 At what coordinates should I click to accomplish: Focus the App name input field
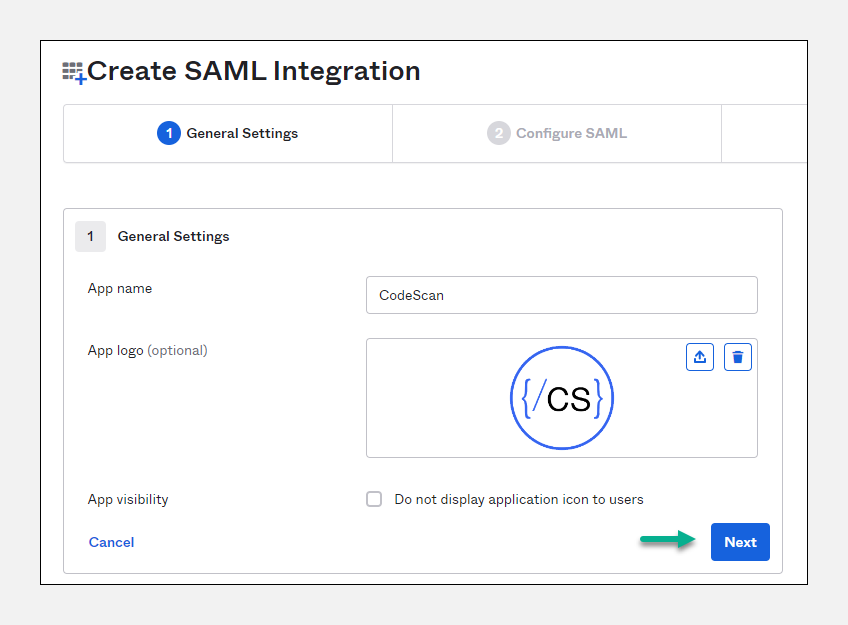click(x=561, y=295)
